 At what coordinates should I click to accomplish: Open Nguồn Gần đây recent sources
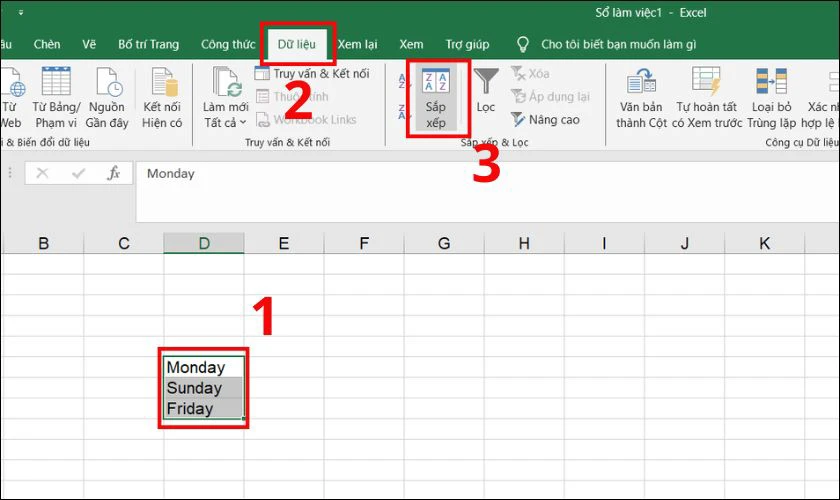tap(107, 98)
